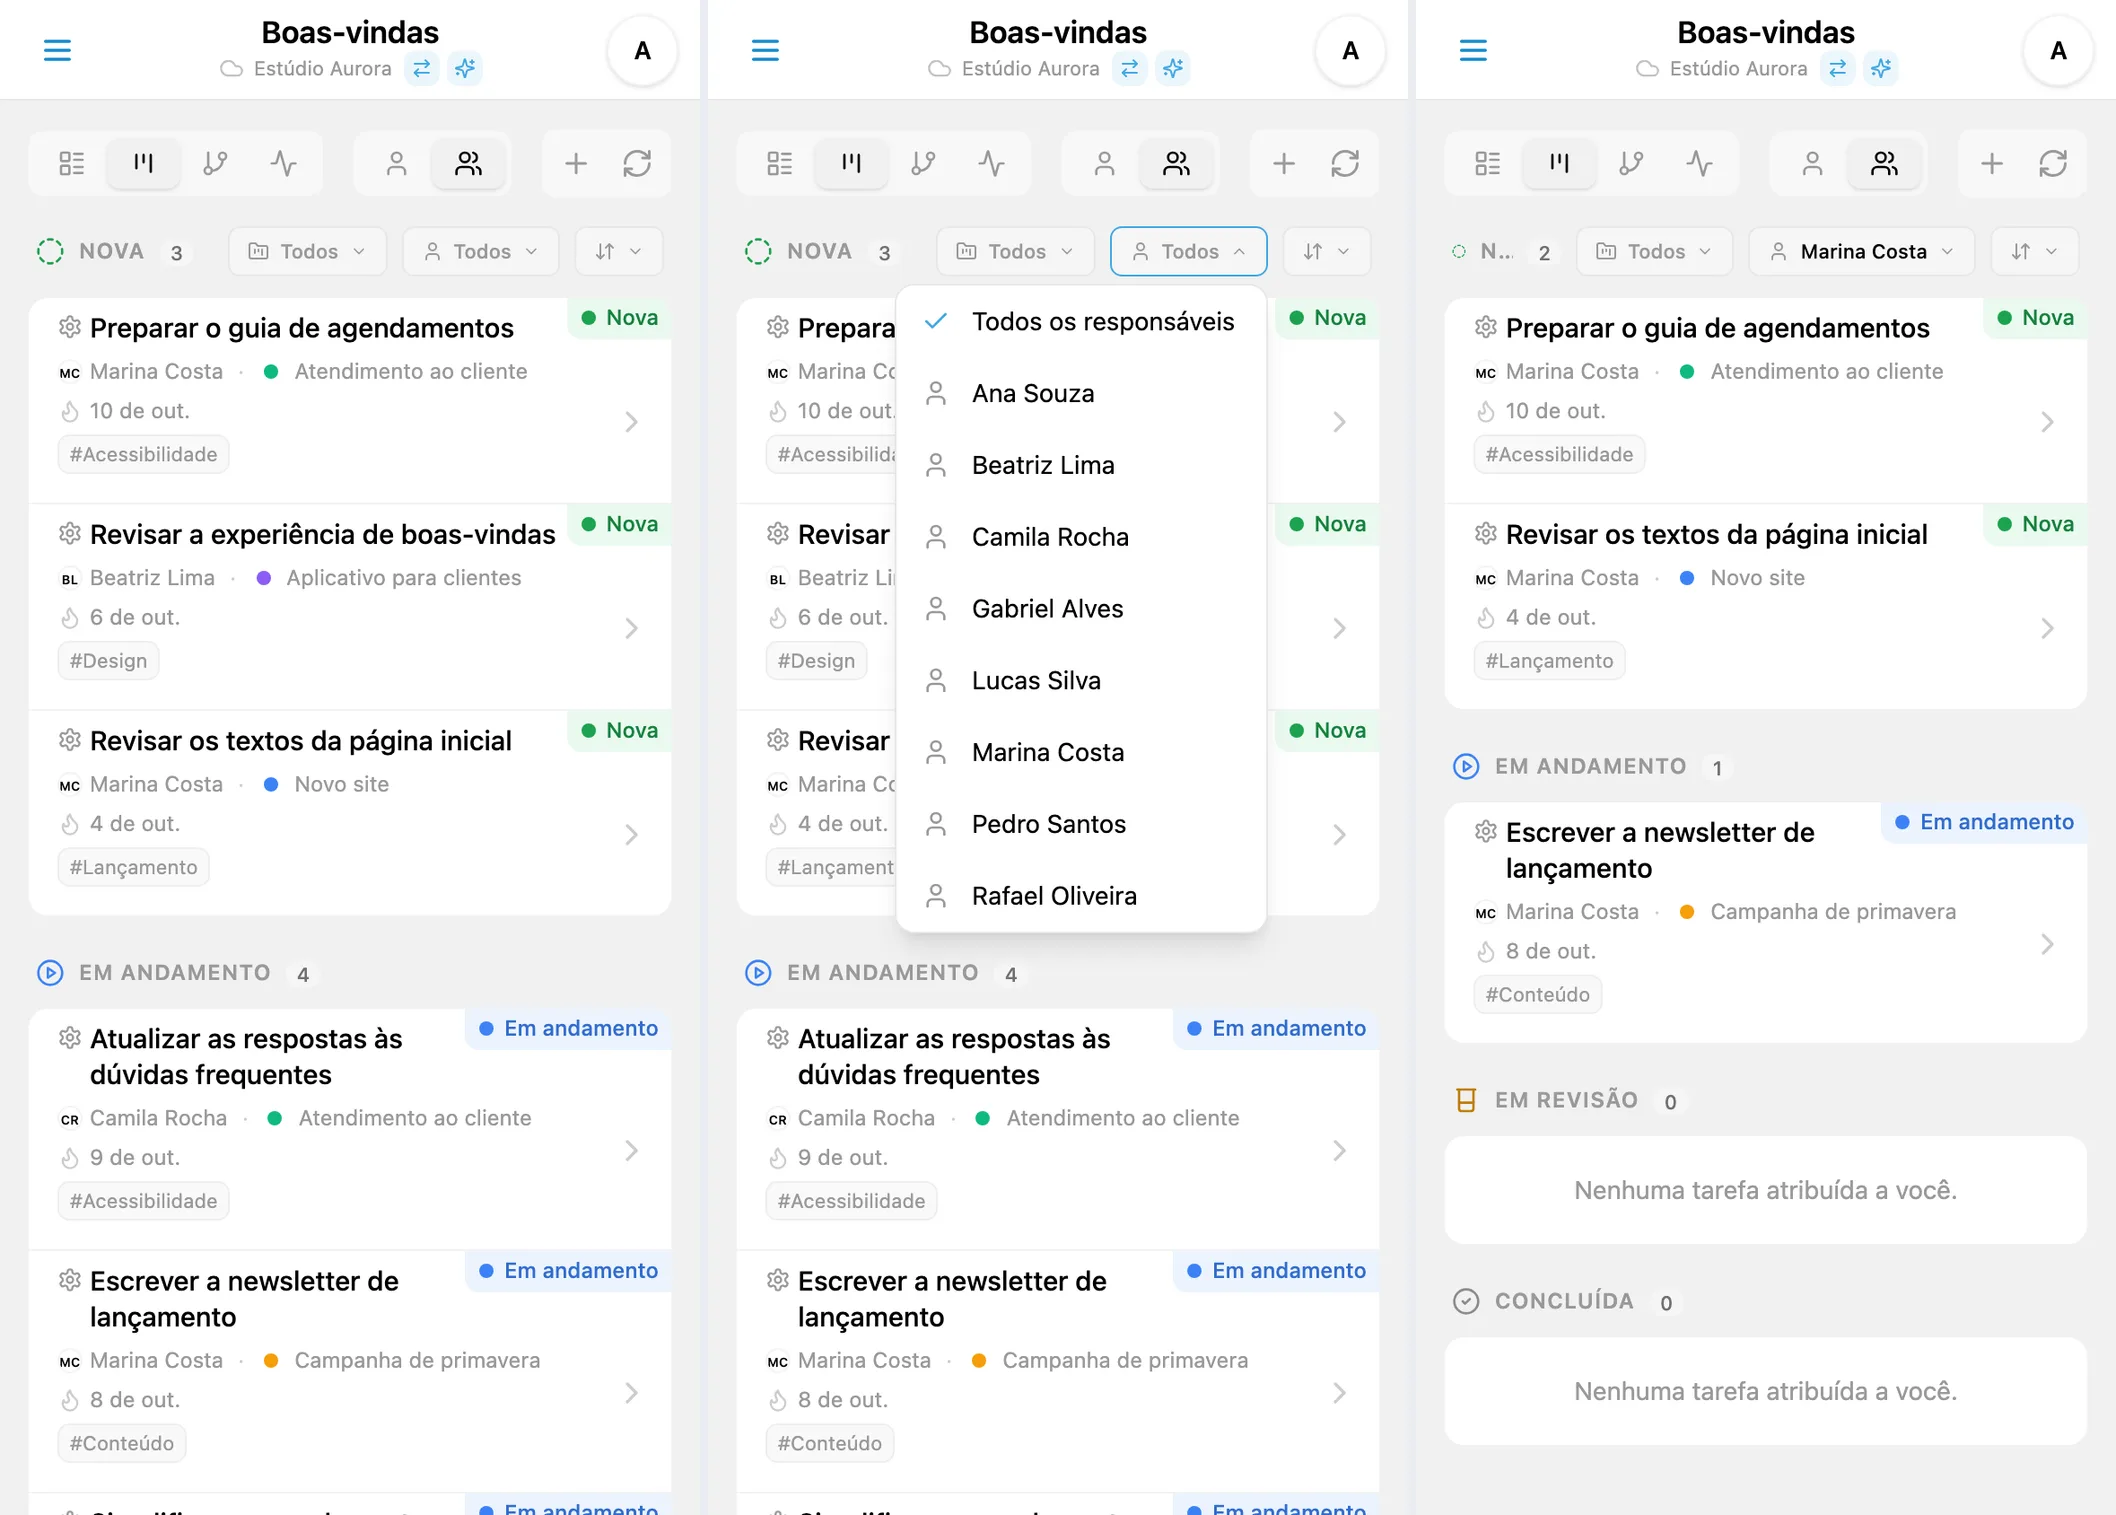Switch to list view in the left panel toolbar

coord(72,163)
